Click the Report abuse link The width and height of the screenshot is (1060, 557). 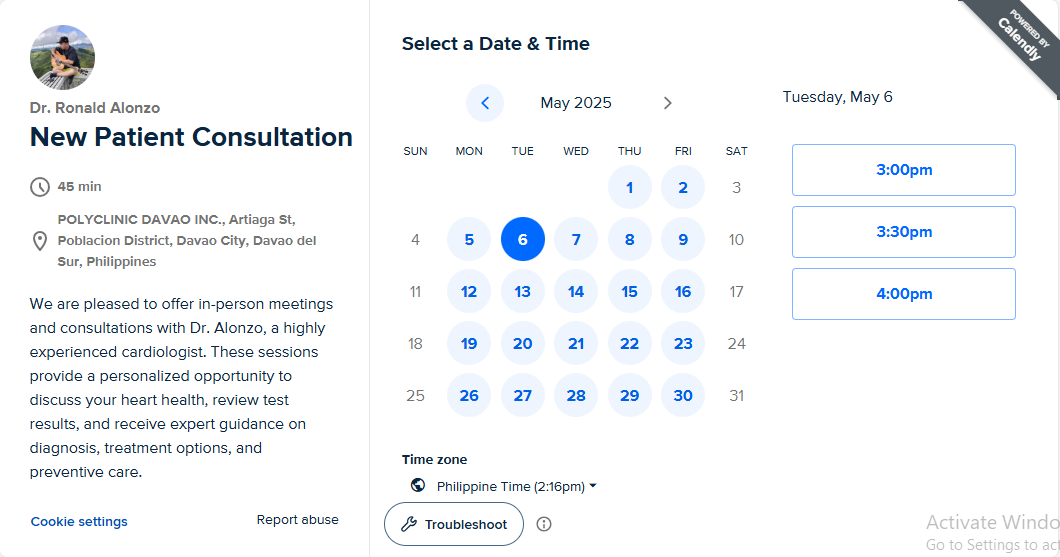(x=297, y=520)
